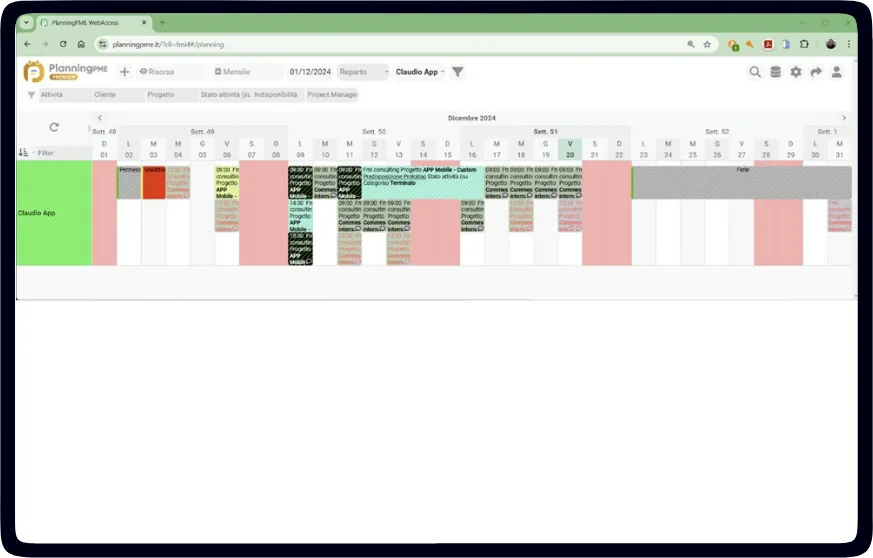The width and height of the screenshot is (873, 558).
Task: Click the Sett. 52 week header
Action: pos(717,131)
